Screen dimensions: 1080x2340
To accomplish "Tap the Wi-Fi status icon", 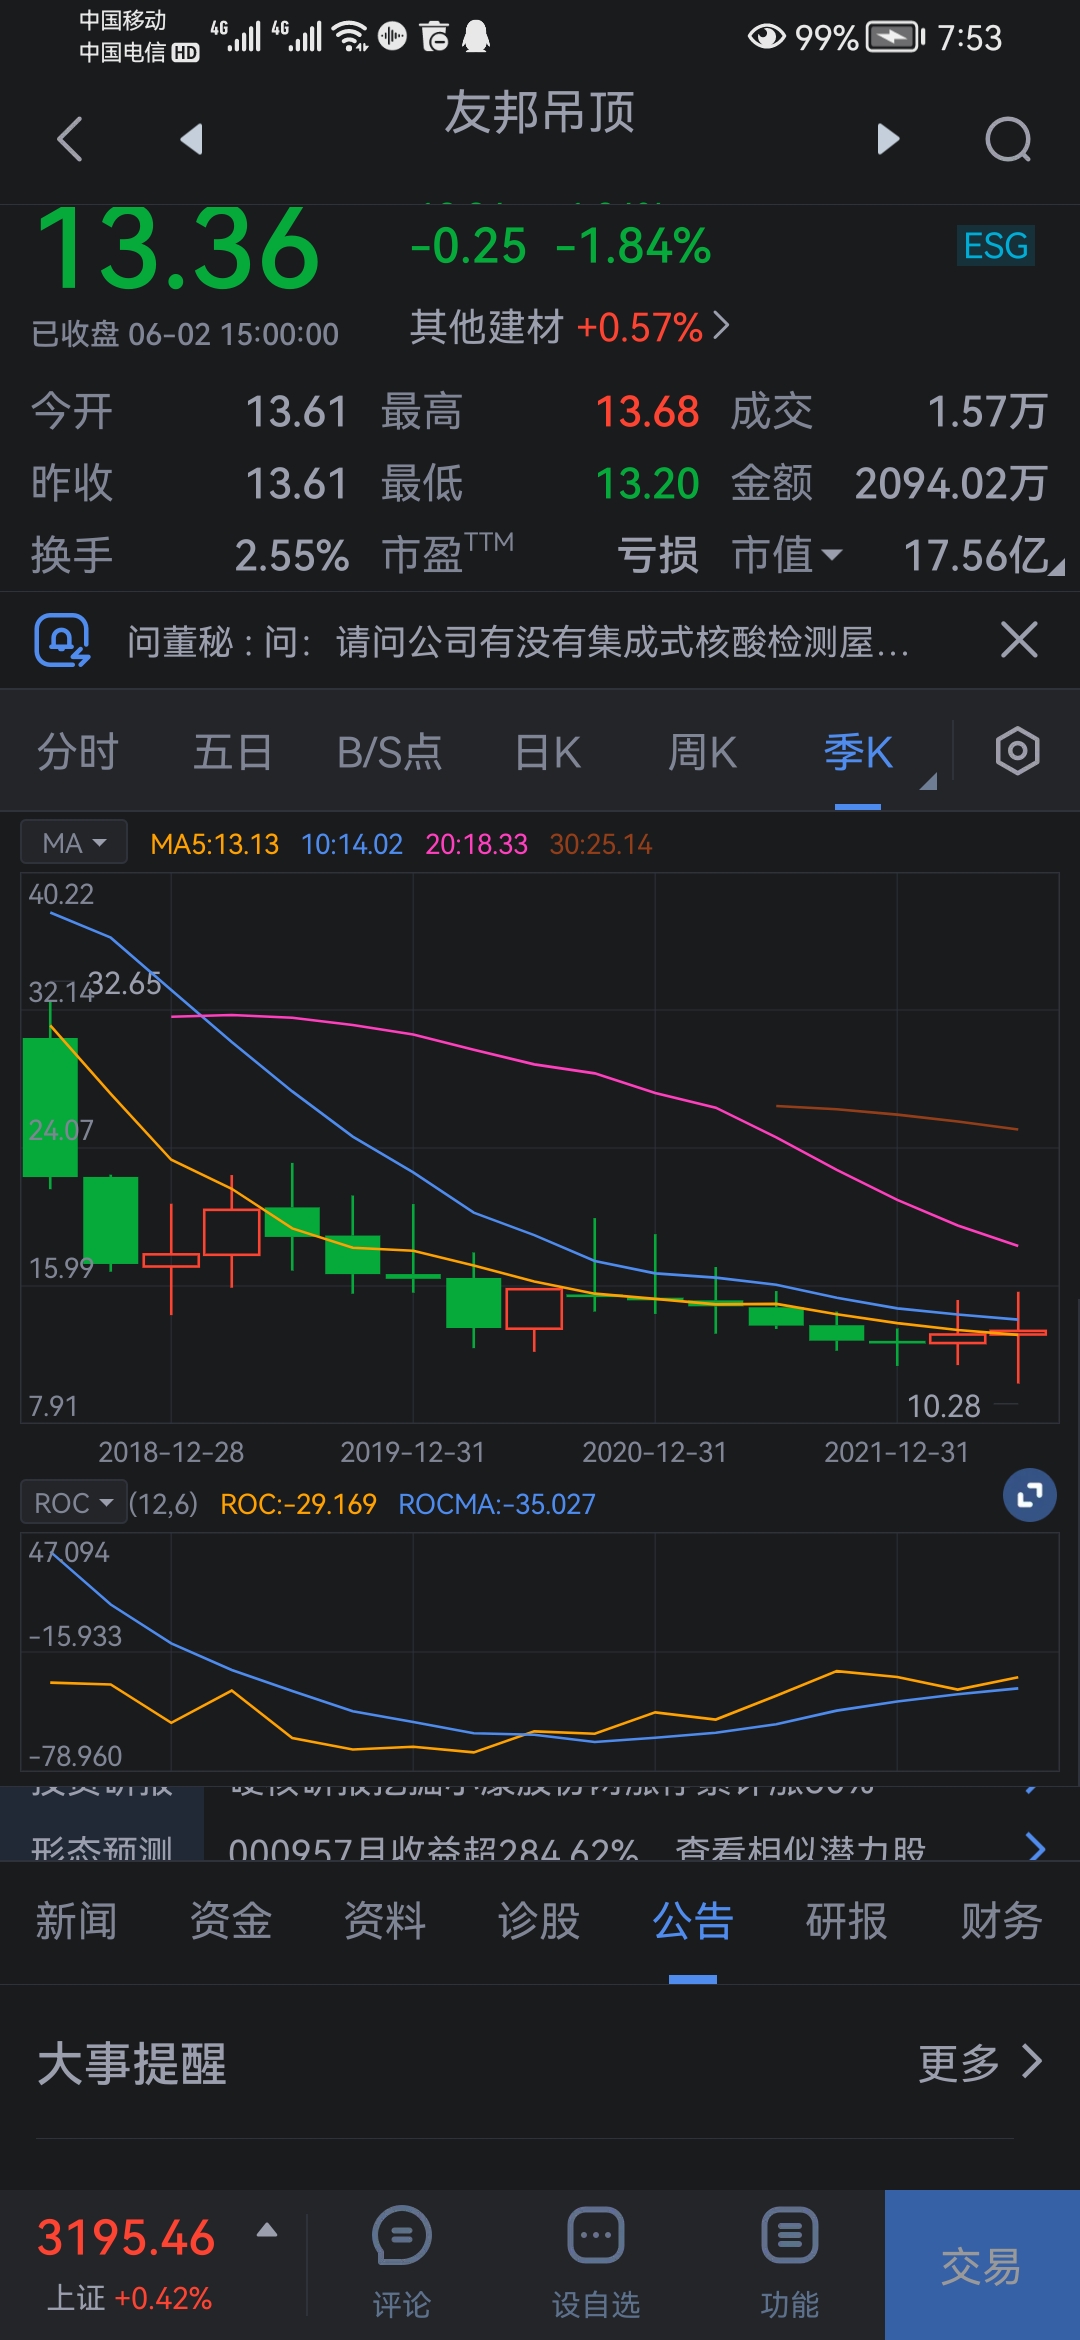I will point(350,36).
